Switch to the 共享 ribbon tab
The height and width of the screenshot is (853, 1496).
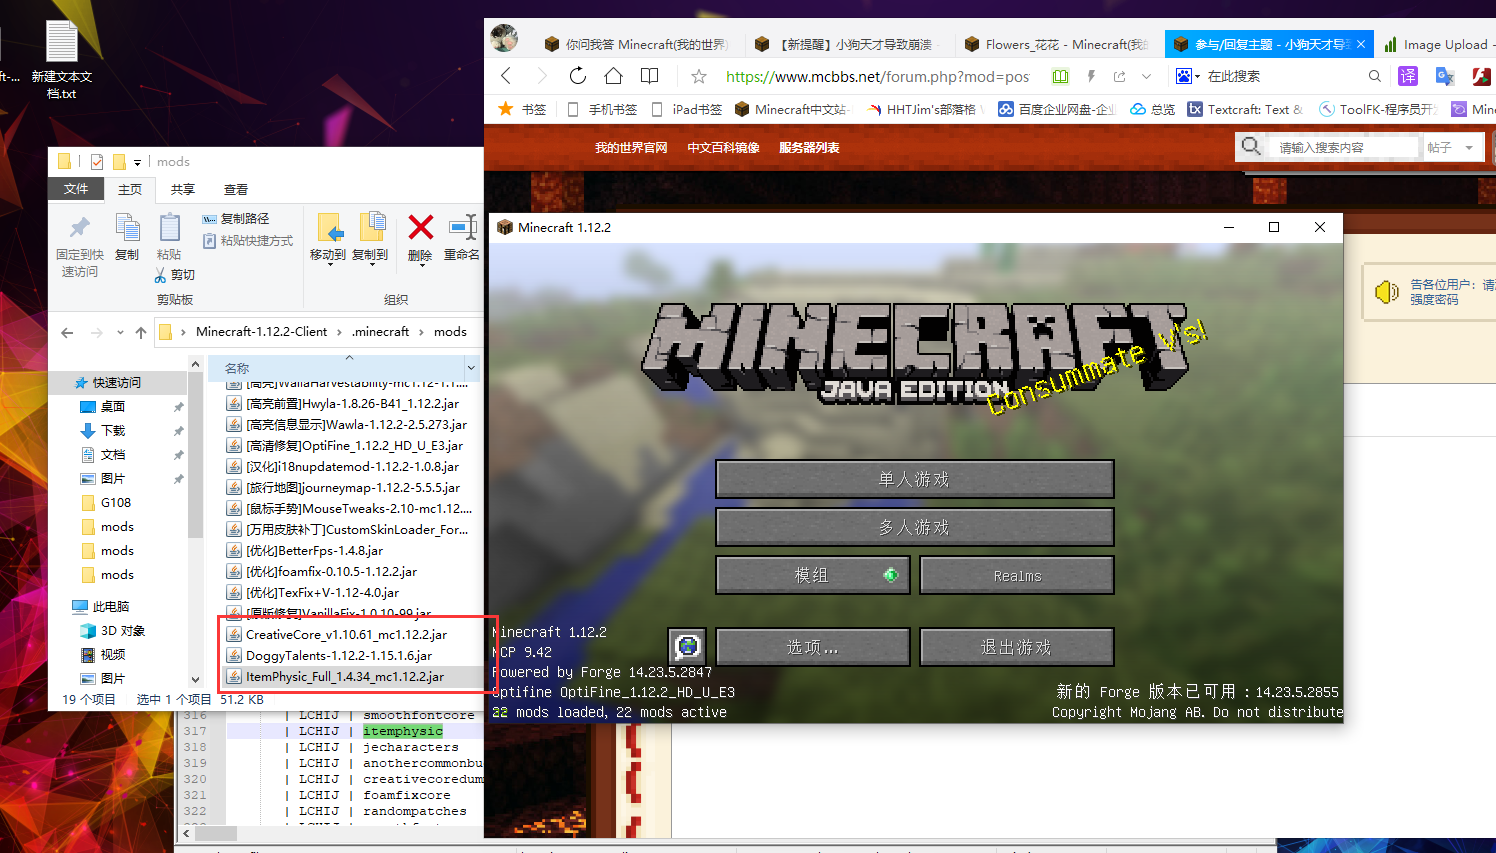[x=182, y=189]
